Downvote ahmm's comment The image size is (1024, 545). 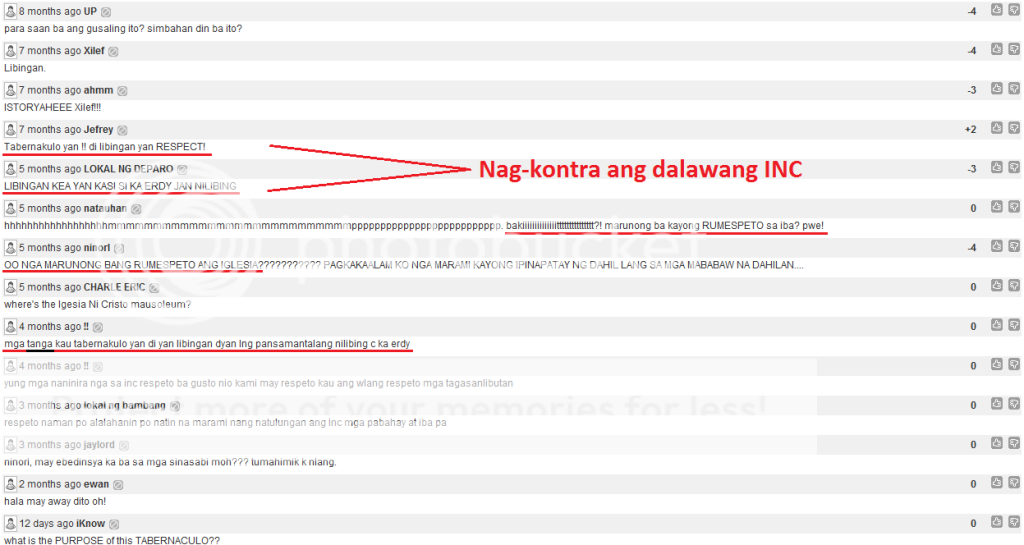pos(1014,88)
